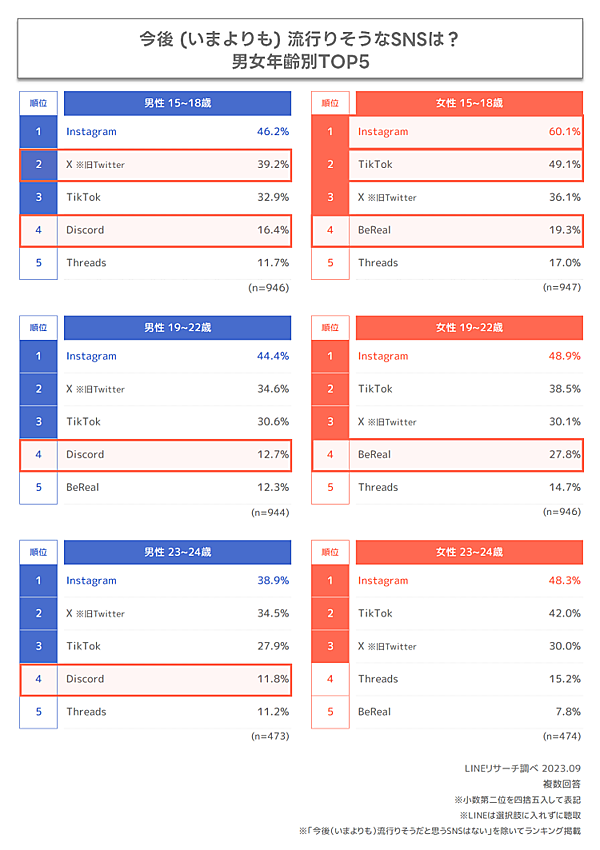Screen dimensions: 600x850
Task: Click the 女性 19~22歳 table header
Action: coord(469,327)
